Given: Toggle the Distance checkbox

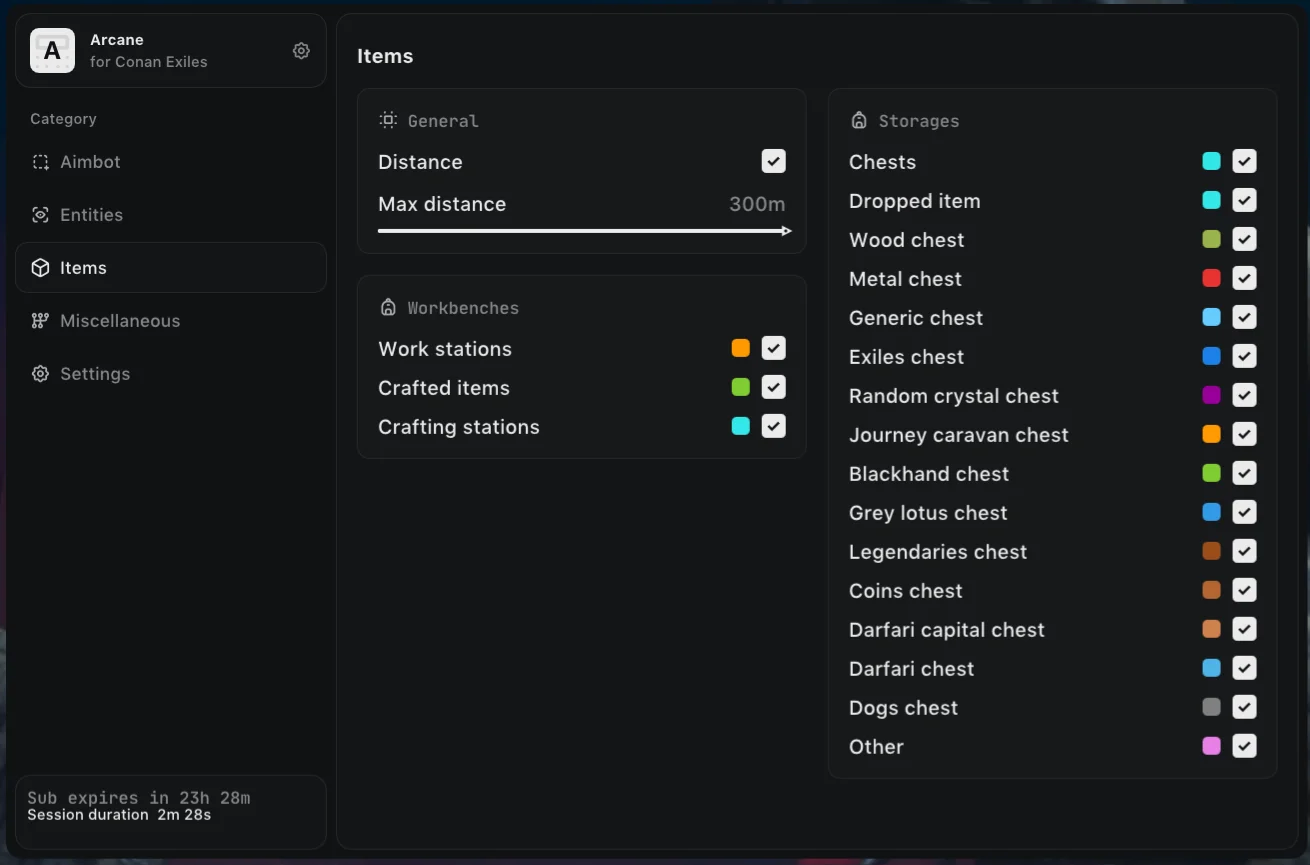Looking at the screenshot, I should (x=773, y=161).
